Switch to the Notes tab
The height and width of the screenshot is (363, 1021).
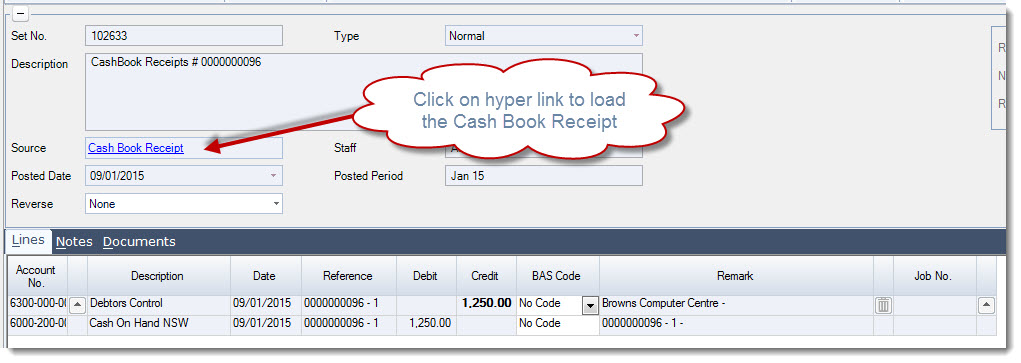point(74,242)
